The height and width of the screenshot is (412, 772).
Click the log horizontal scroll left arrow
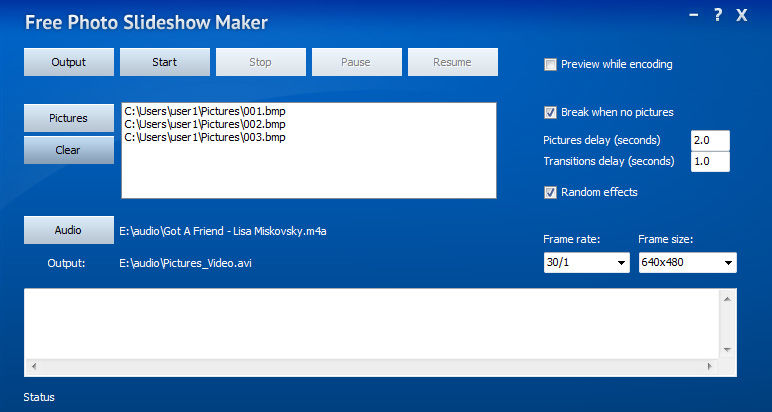pyautogui.click(x=33, y=366)
